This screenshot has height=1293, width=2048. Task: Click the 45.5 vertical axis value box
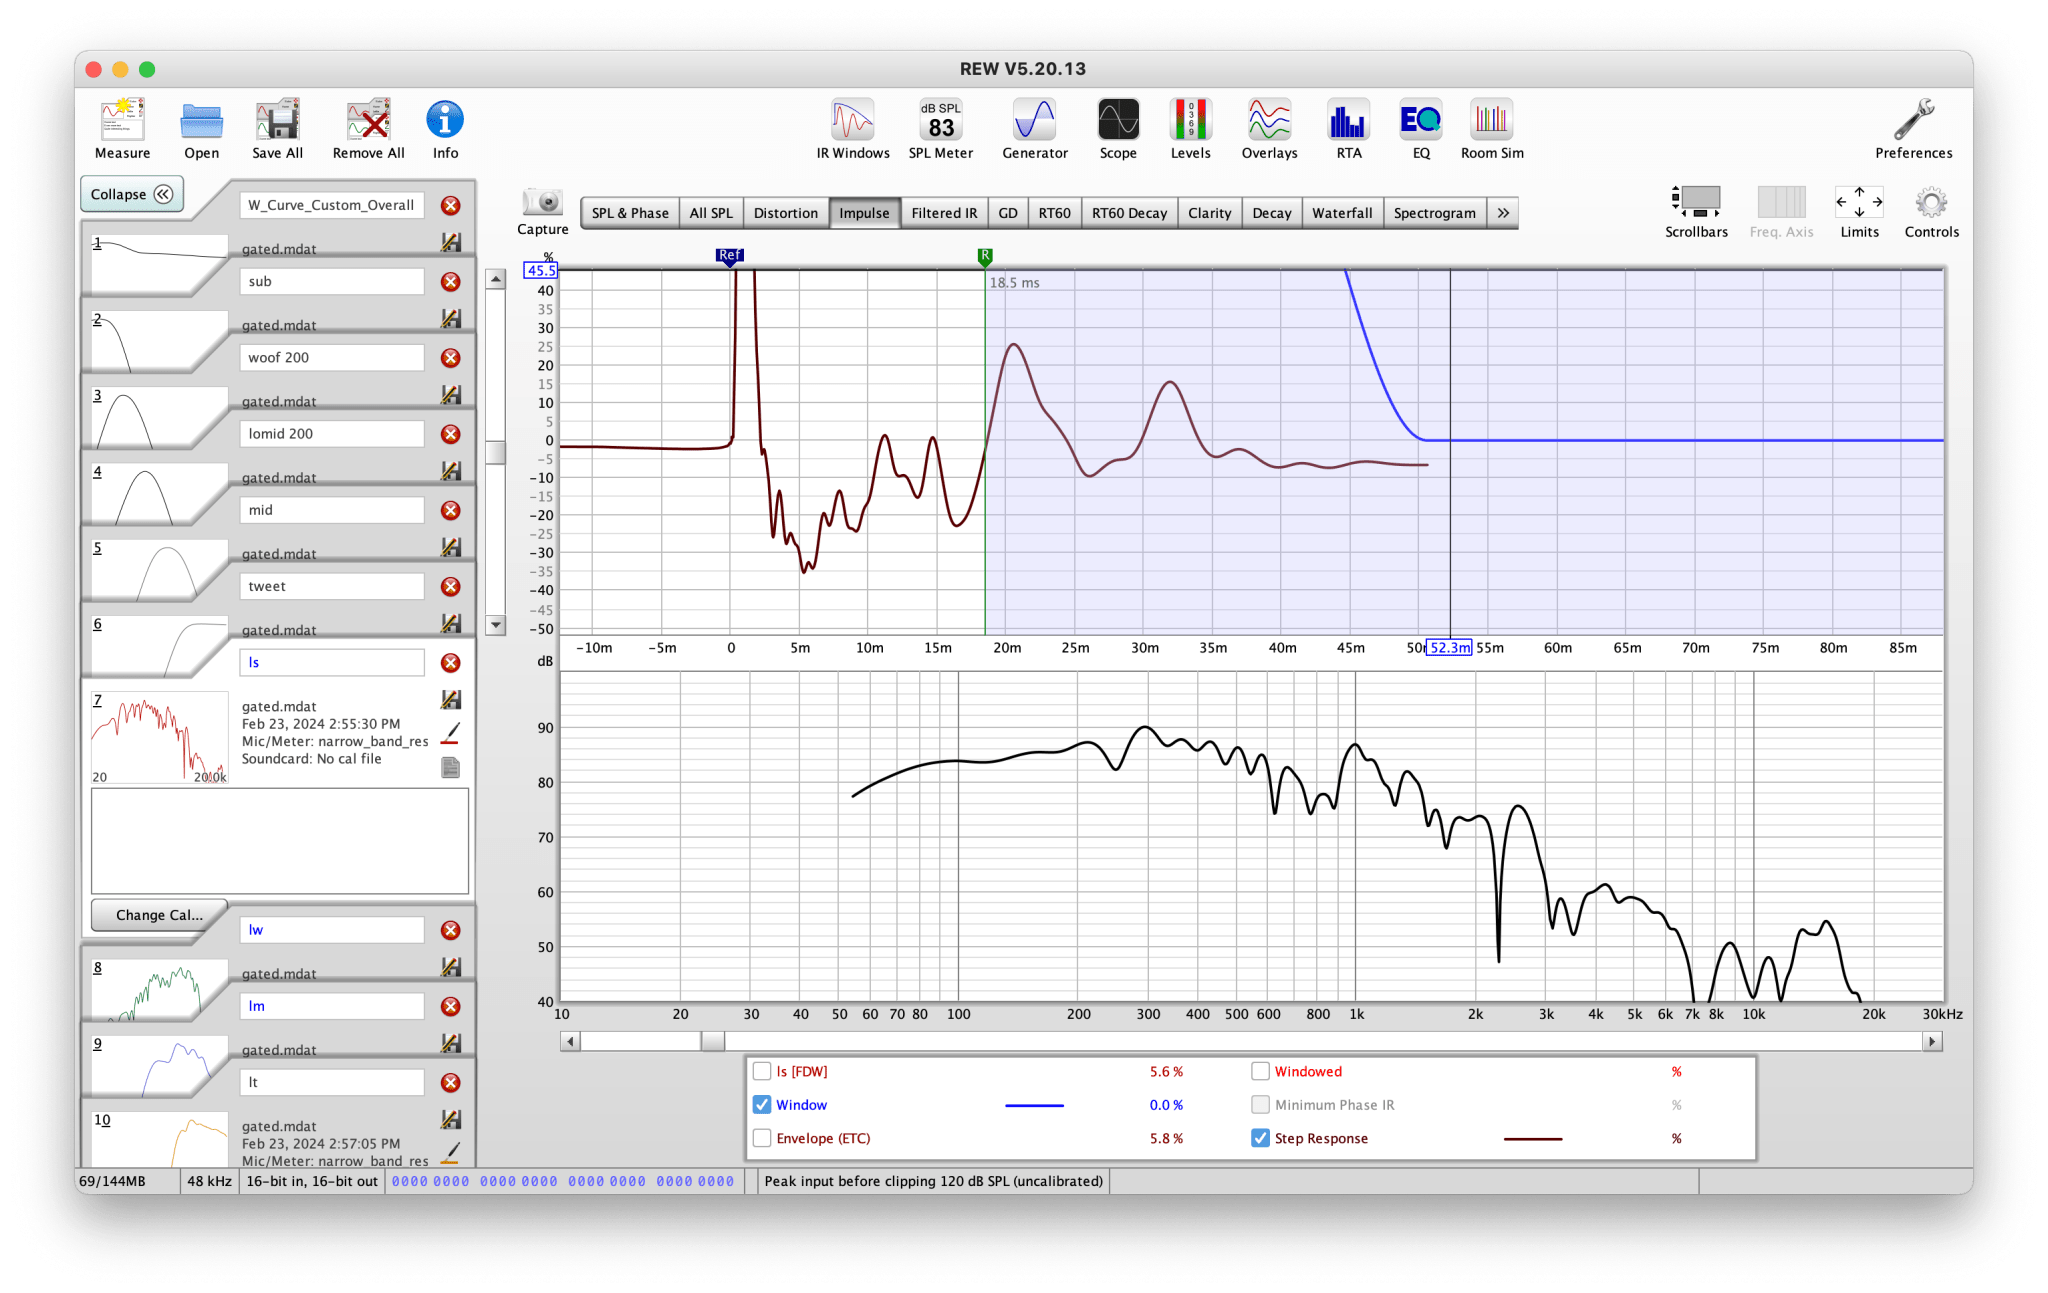coord(541,271)
